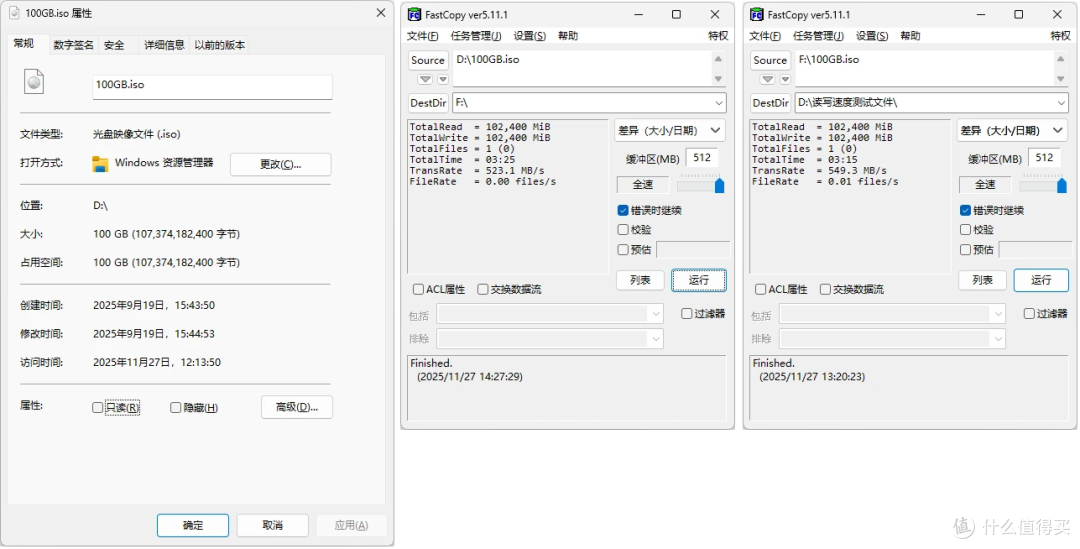Viewport: 1080px width, 549px height.
Task: Switch to 以前的版本 tab
Action: [x=219, y=45]
